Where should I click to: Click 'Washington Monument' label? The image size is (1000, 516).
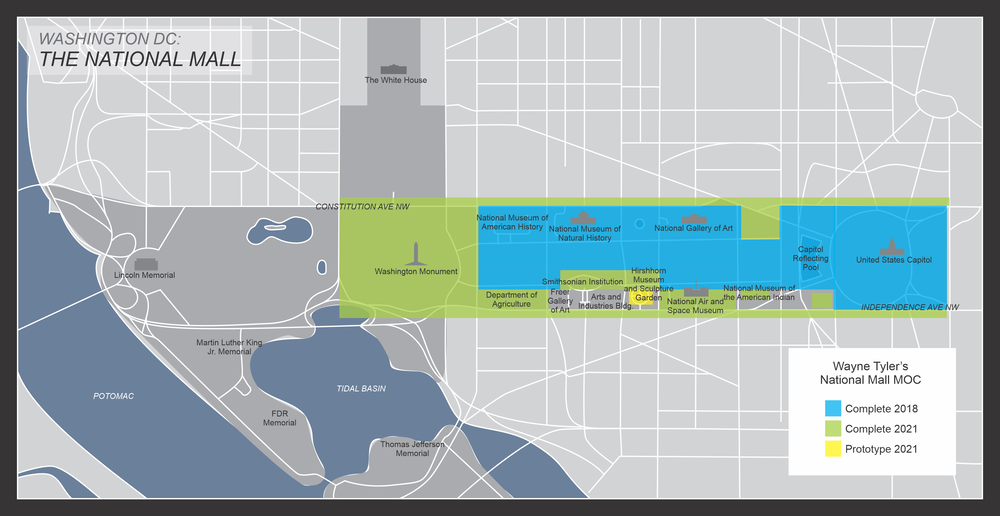(x=416, y=272)
